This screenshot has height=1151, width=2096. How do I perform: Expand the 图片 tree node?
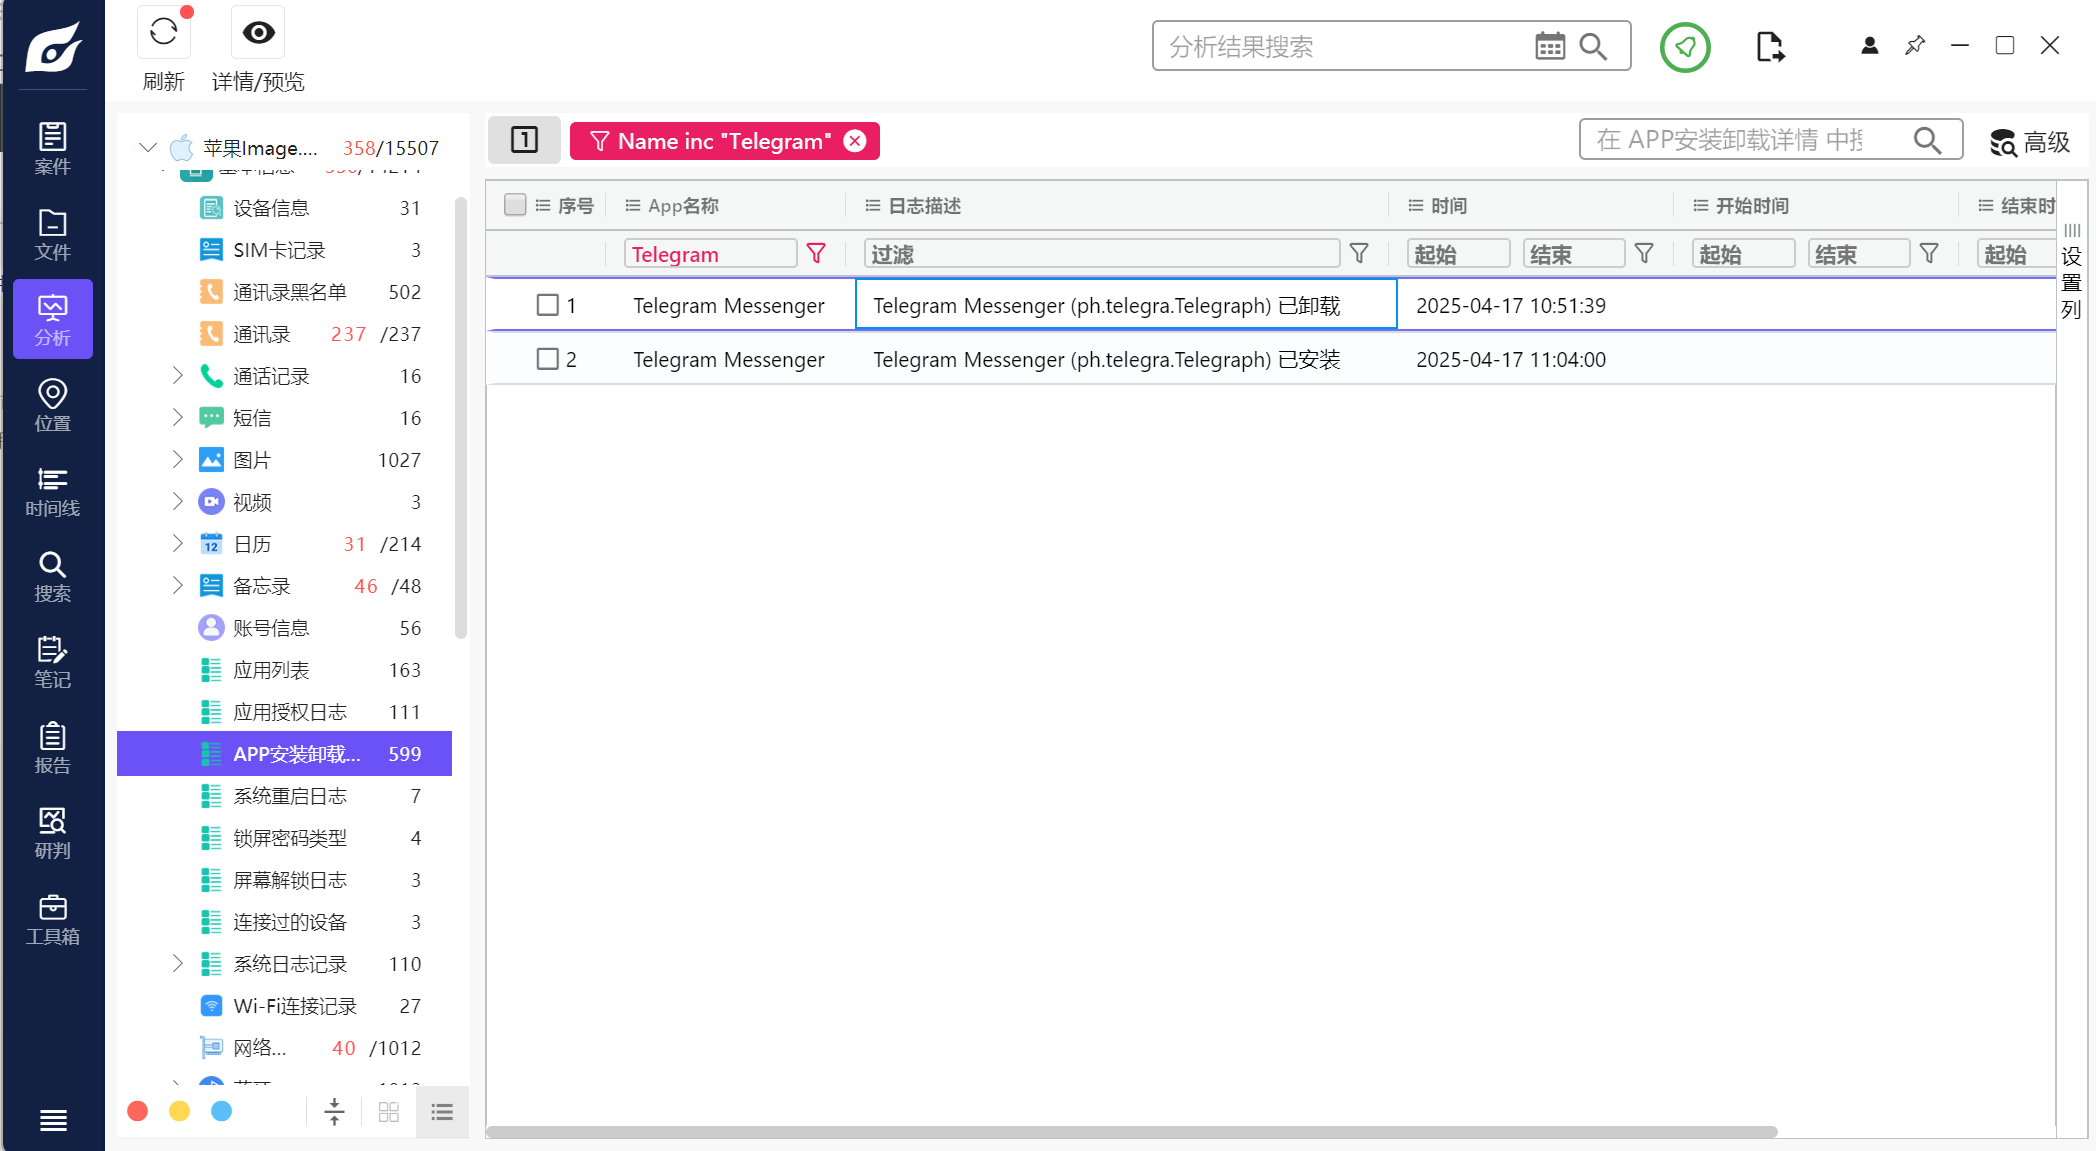click(x=177, y=460)
